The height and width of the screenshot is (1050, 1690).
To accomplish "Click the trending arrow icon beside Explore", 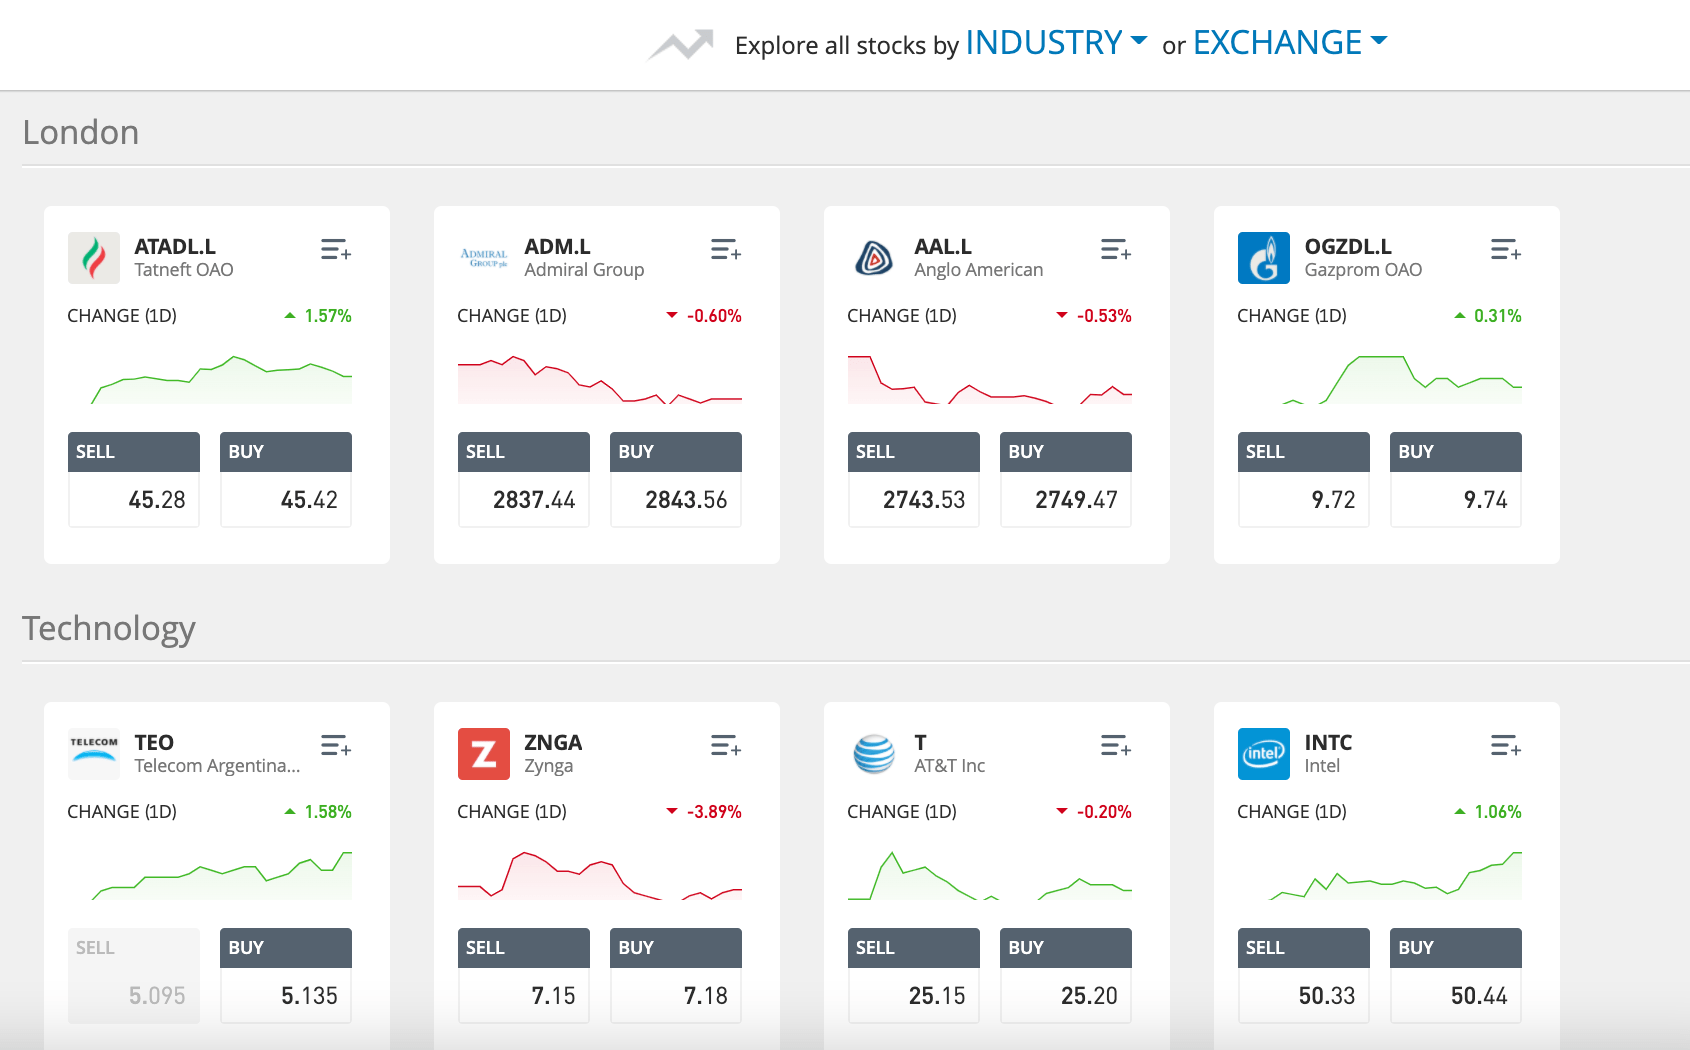I will (x=681, y=44).
